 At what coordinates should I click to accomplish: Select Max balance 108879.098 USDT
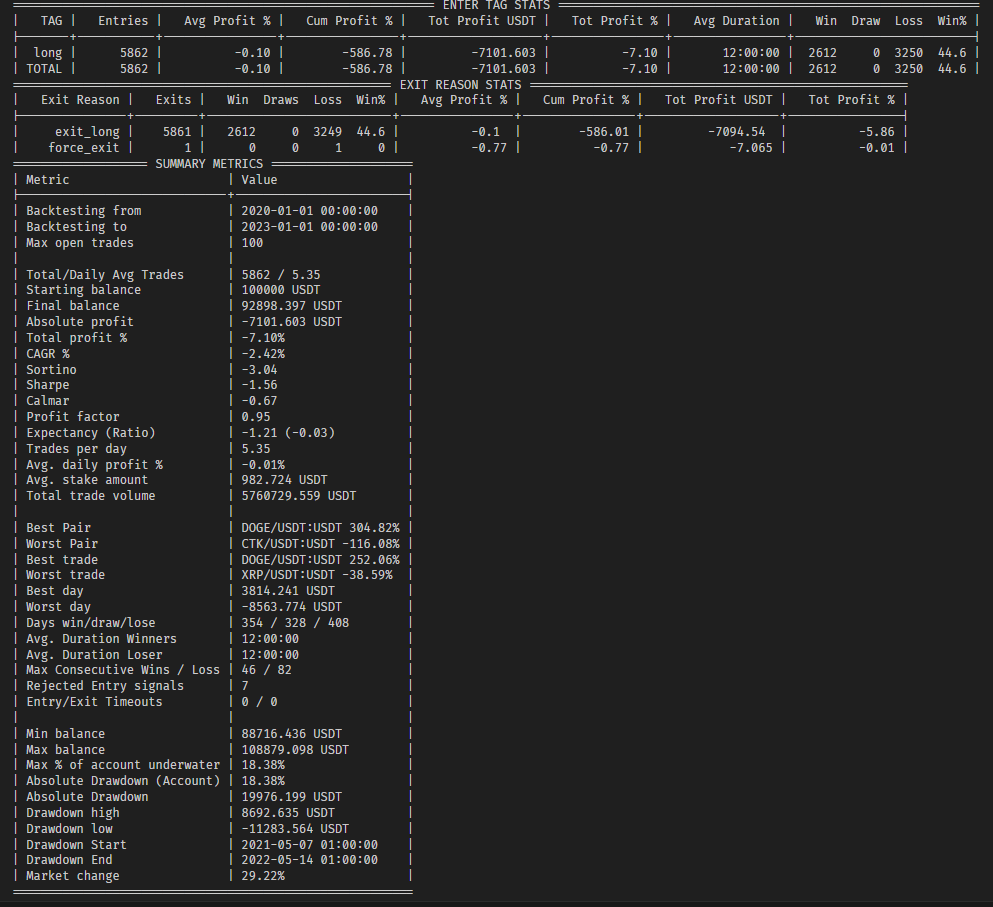coord(295,749)
